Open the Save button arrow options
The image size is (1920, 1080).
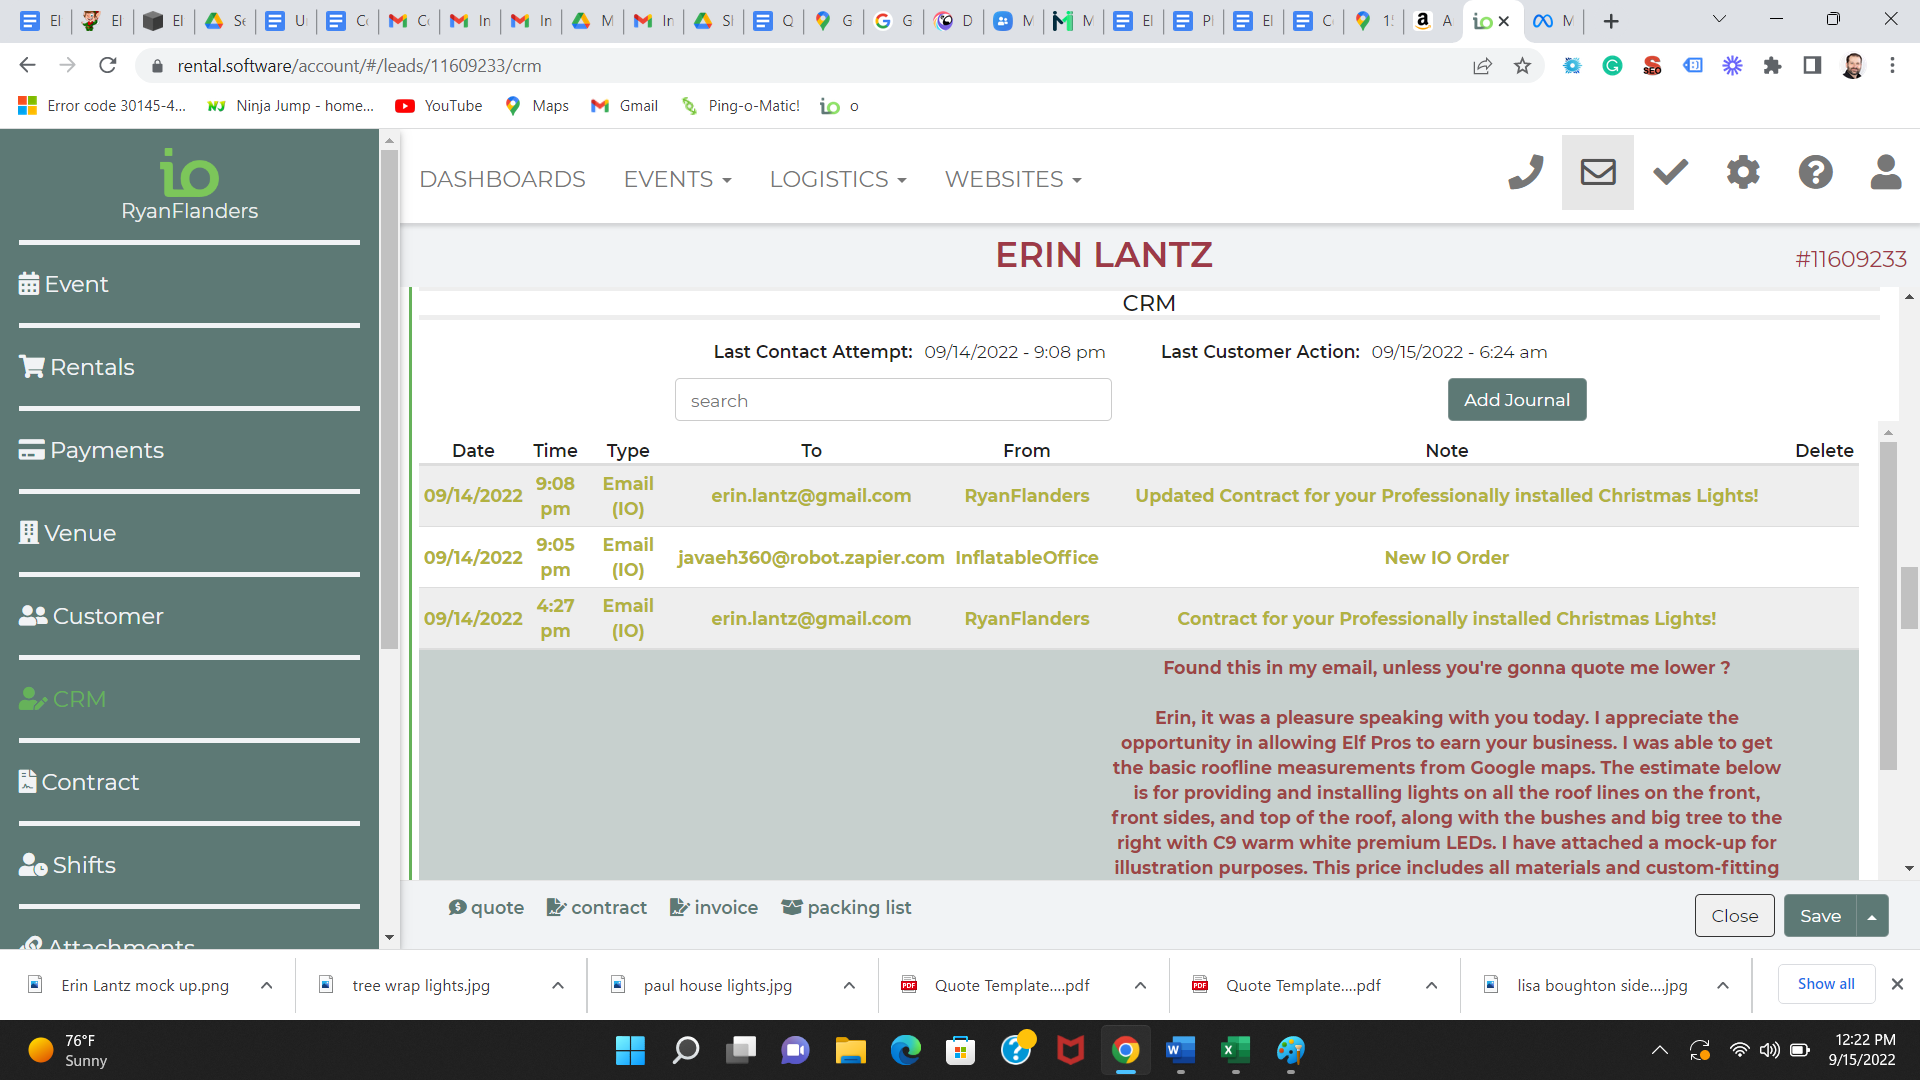1872,917
